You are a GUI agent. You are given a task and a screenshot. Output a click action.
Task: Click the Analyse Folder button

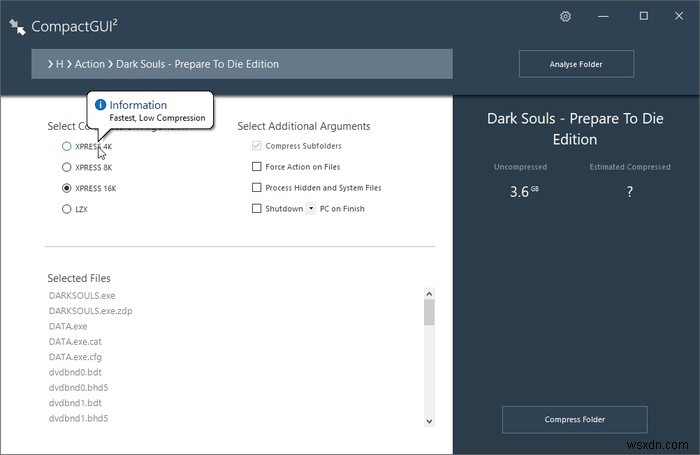(576, 65)
